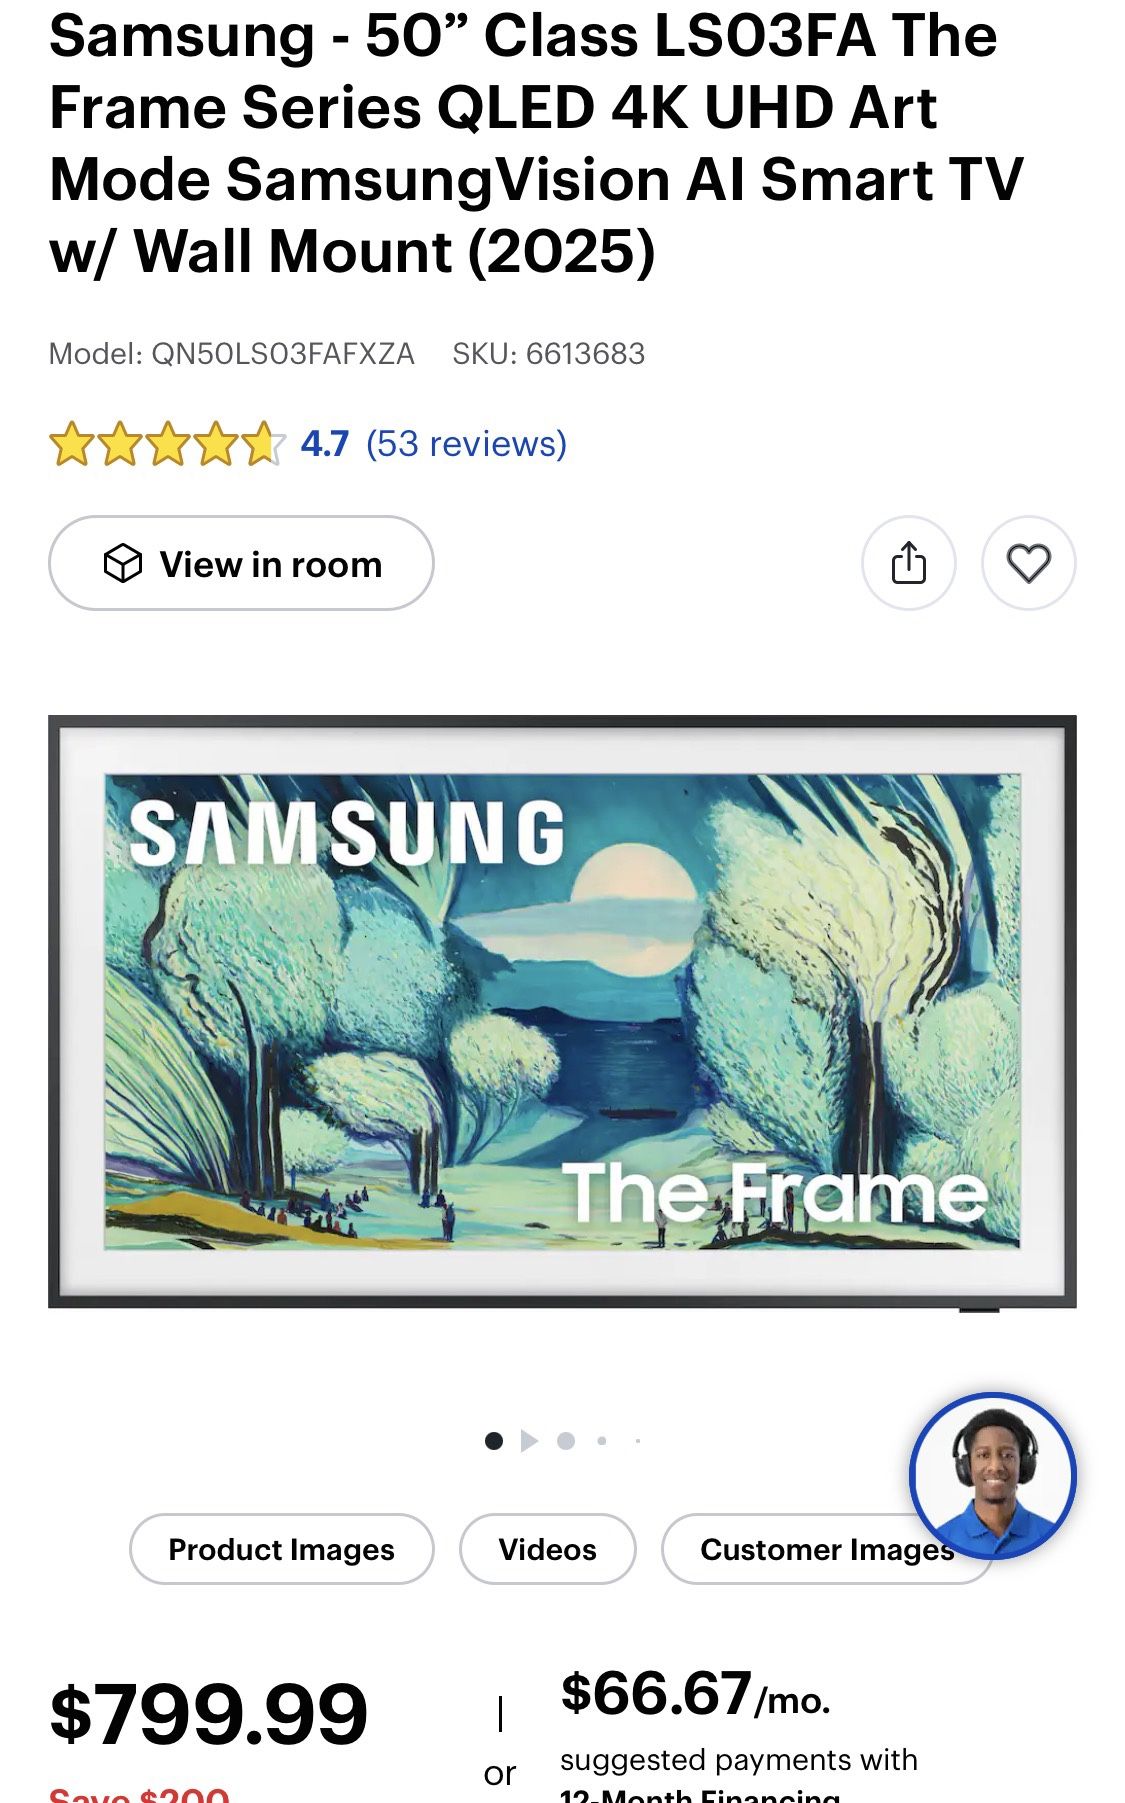This screenshot has height=1803, width=1125.
Task: Open the View in room button
Action: [x=241, y=563]
